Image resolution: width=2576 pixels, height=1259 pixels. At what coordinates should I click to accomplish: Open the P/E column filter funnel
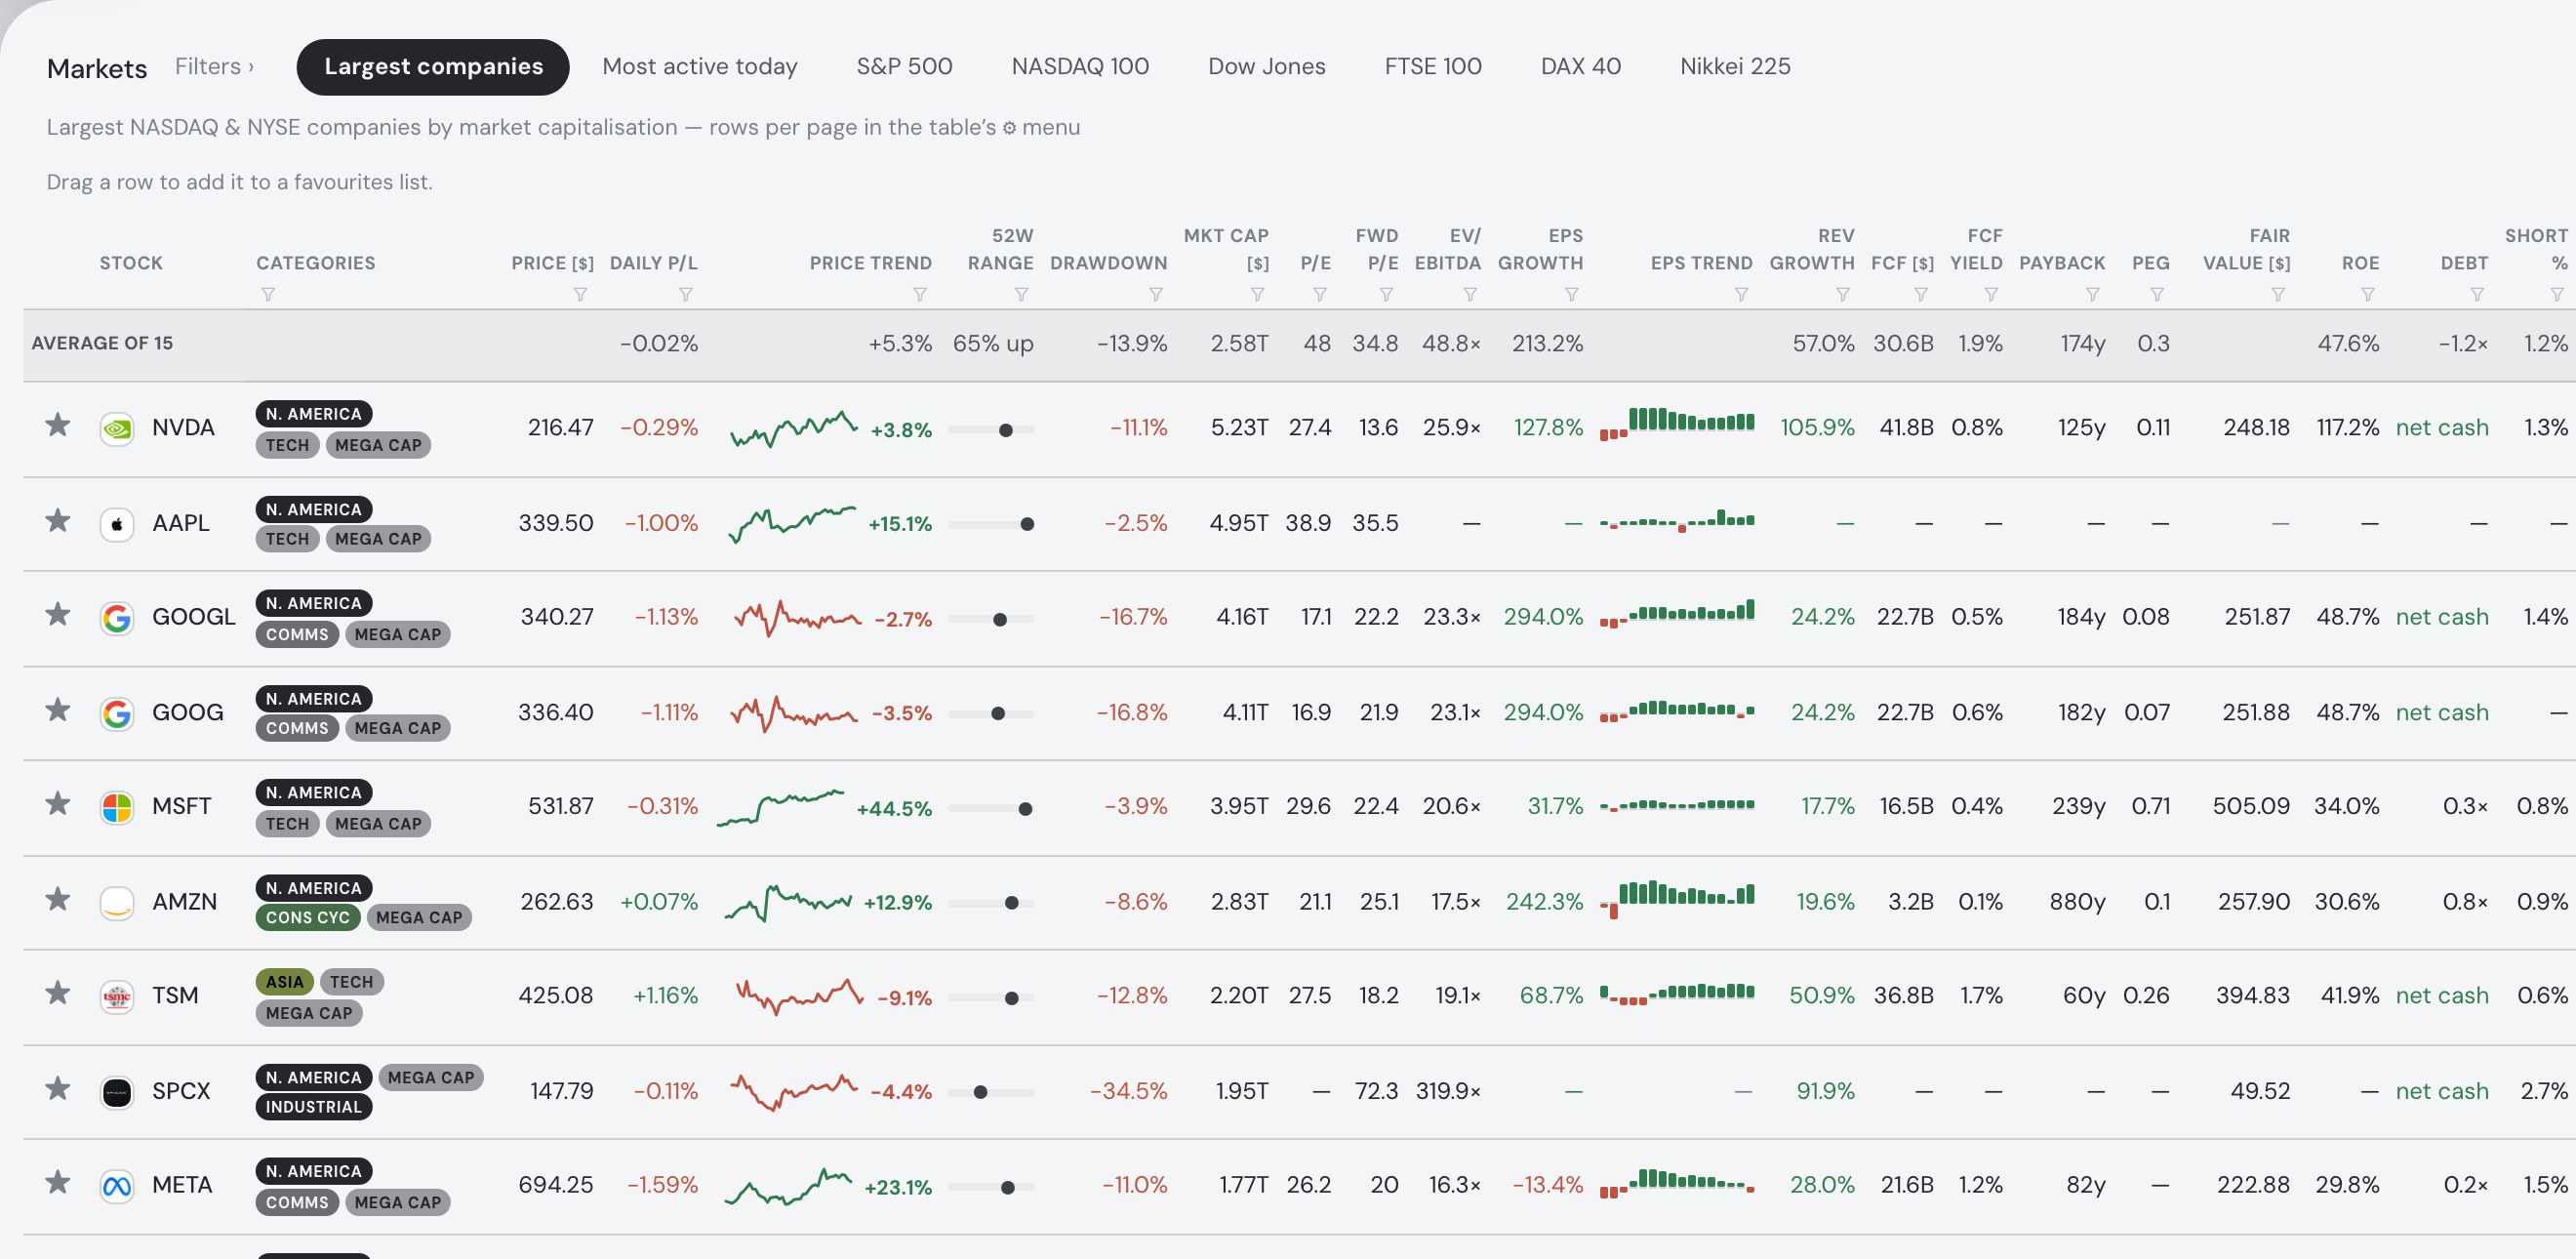click(1319, 294)
